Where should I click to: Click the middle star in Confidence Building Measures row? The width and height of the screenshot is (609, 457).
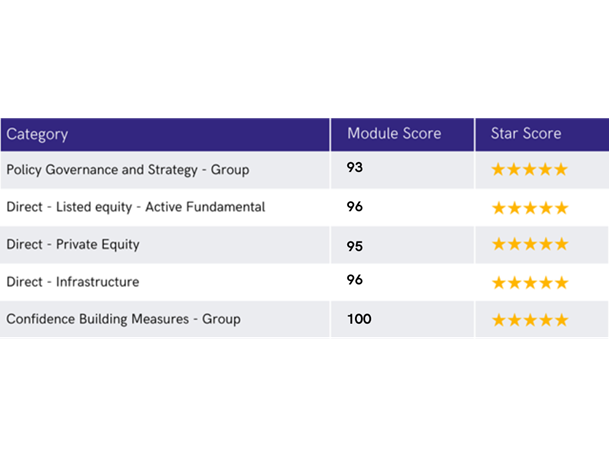click(x=529, y=320)
